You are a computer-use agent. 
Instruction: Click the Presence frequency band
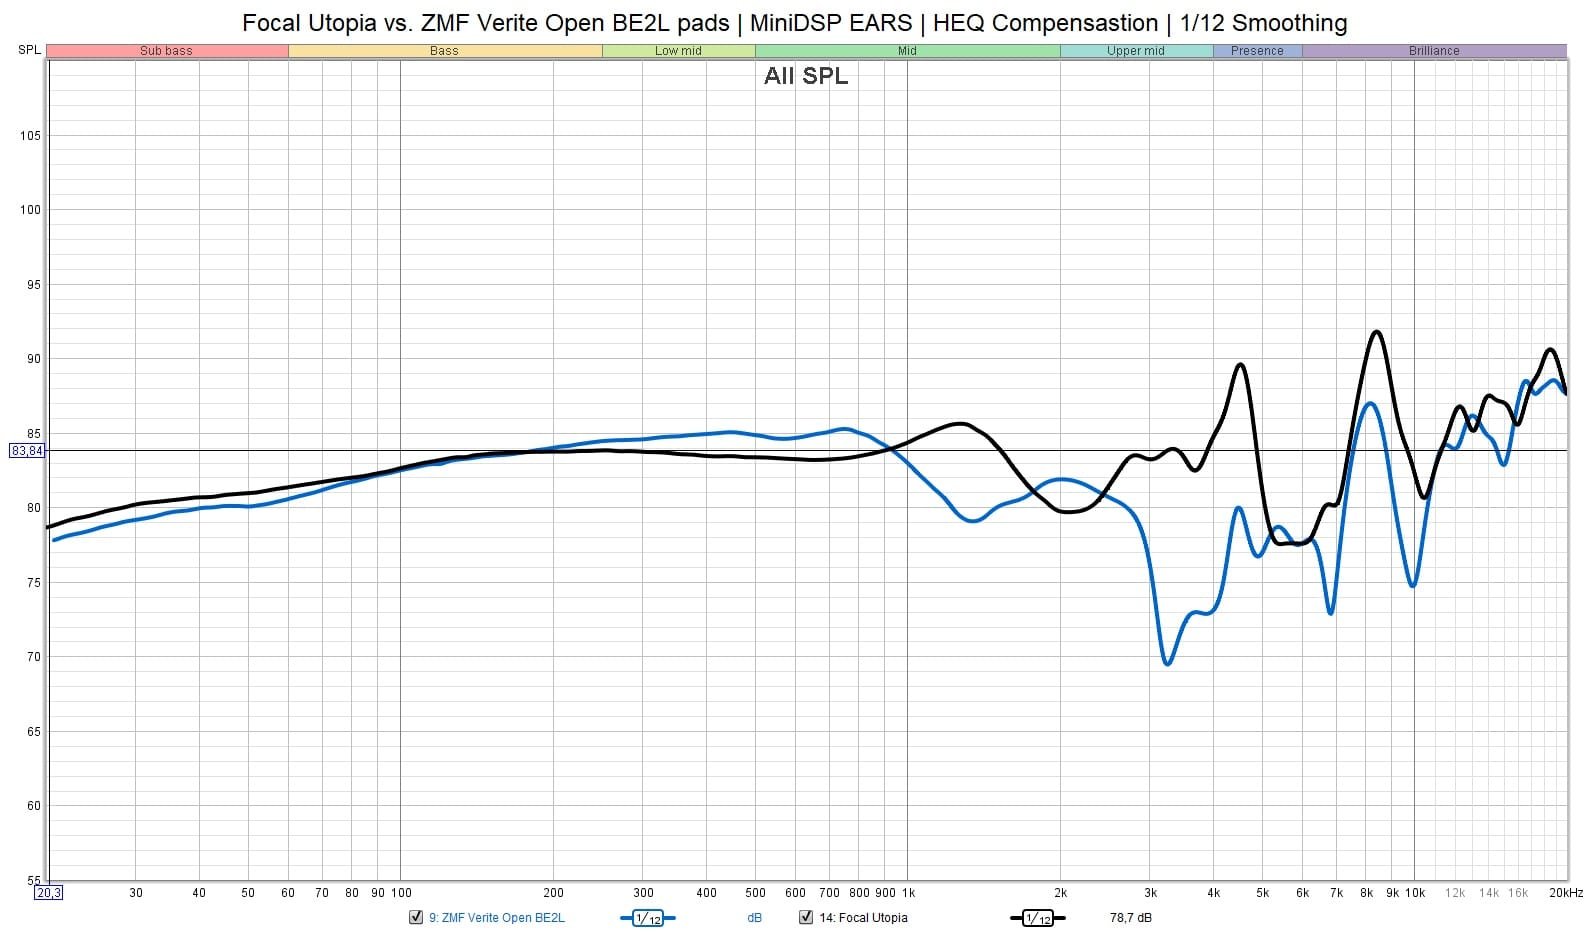1257,51
